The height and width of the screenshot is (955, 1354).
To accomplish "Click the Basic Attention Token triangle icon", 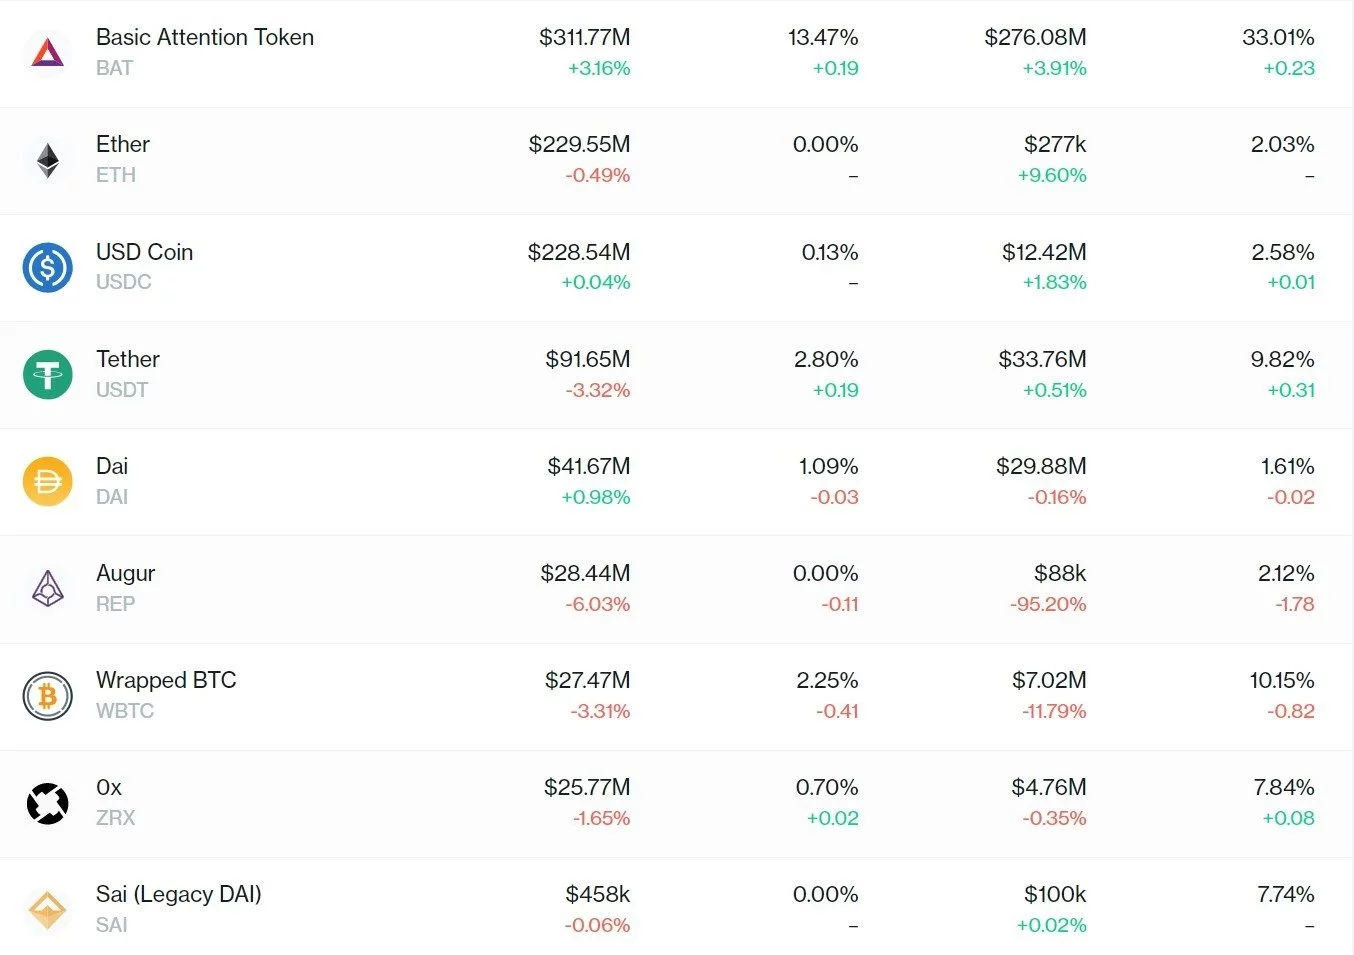I will (x=47, y=53).
